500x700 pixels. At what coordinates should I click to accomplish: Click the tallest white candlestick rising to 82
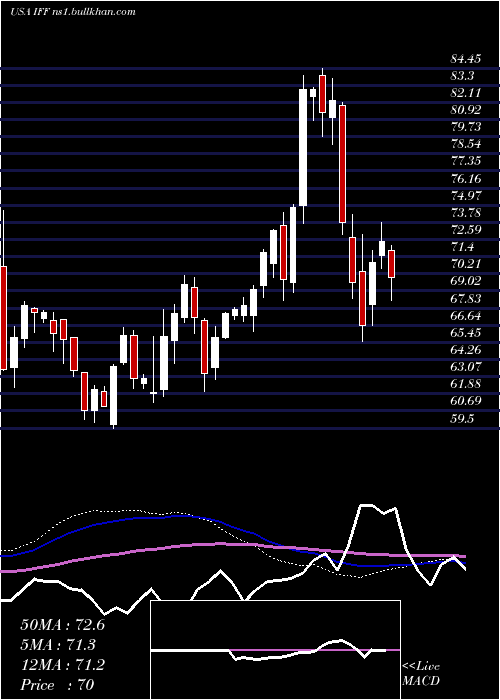point(303,147)
